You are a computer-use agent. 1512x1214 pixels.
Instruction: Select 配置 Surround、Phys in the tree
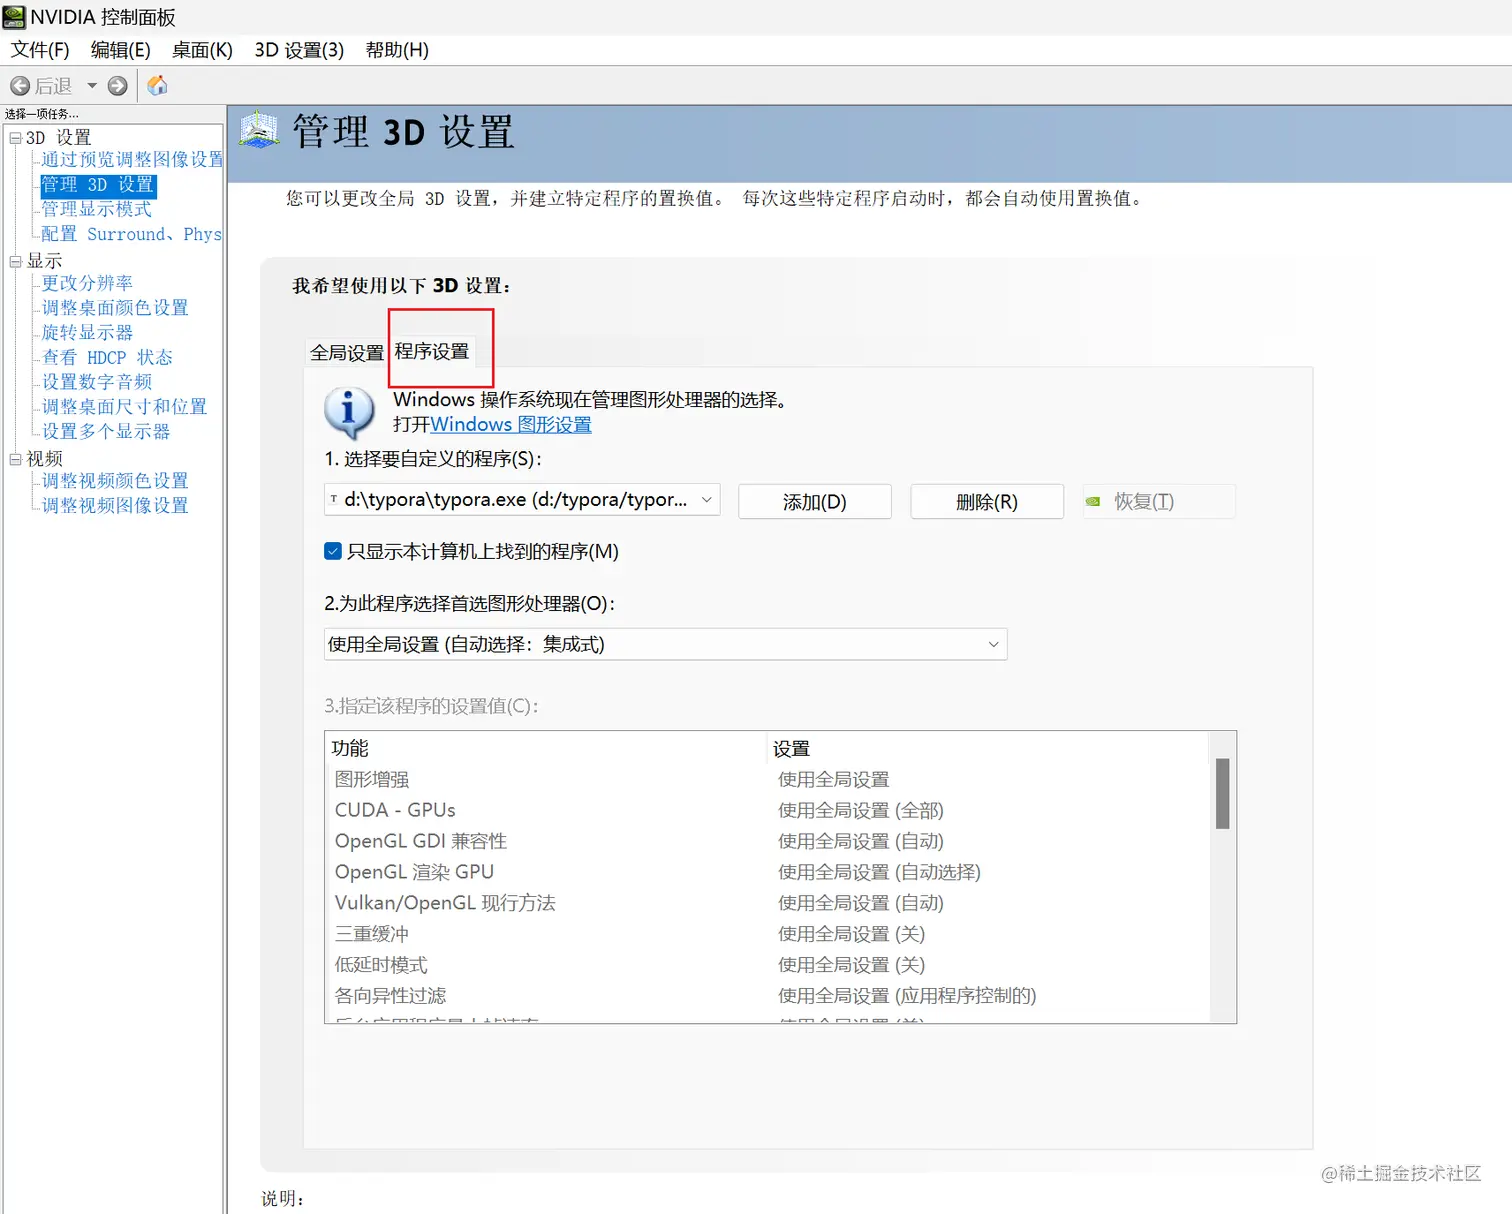coord(131,234)
